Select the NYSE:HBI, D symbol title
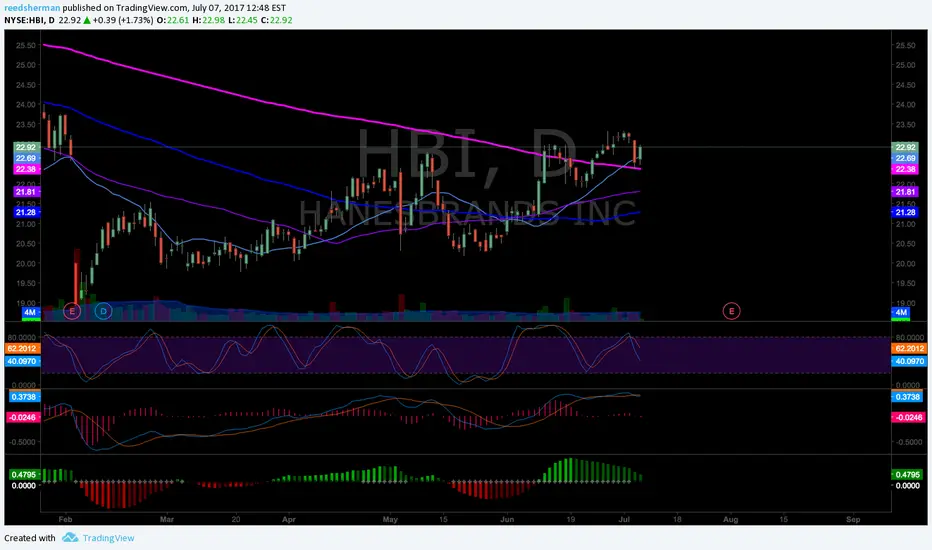 click(30, 20)
